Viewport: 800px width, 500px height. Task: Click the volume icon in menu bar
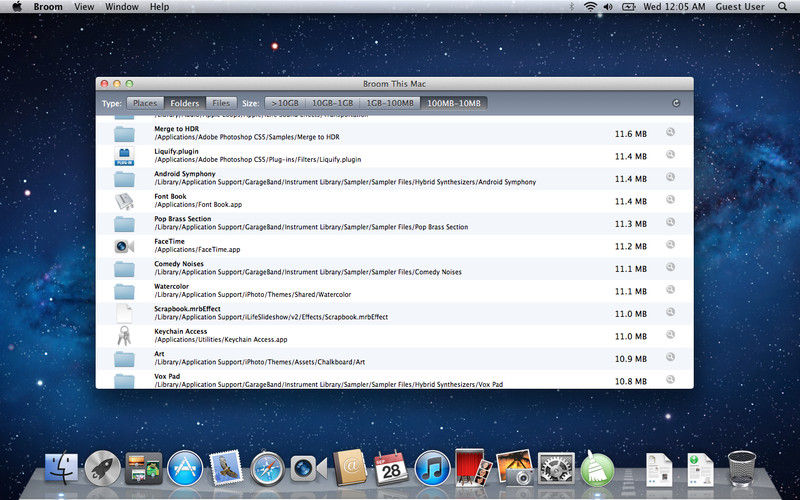(608, 7)
